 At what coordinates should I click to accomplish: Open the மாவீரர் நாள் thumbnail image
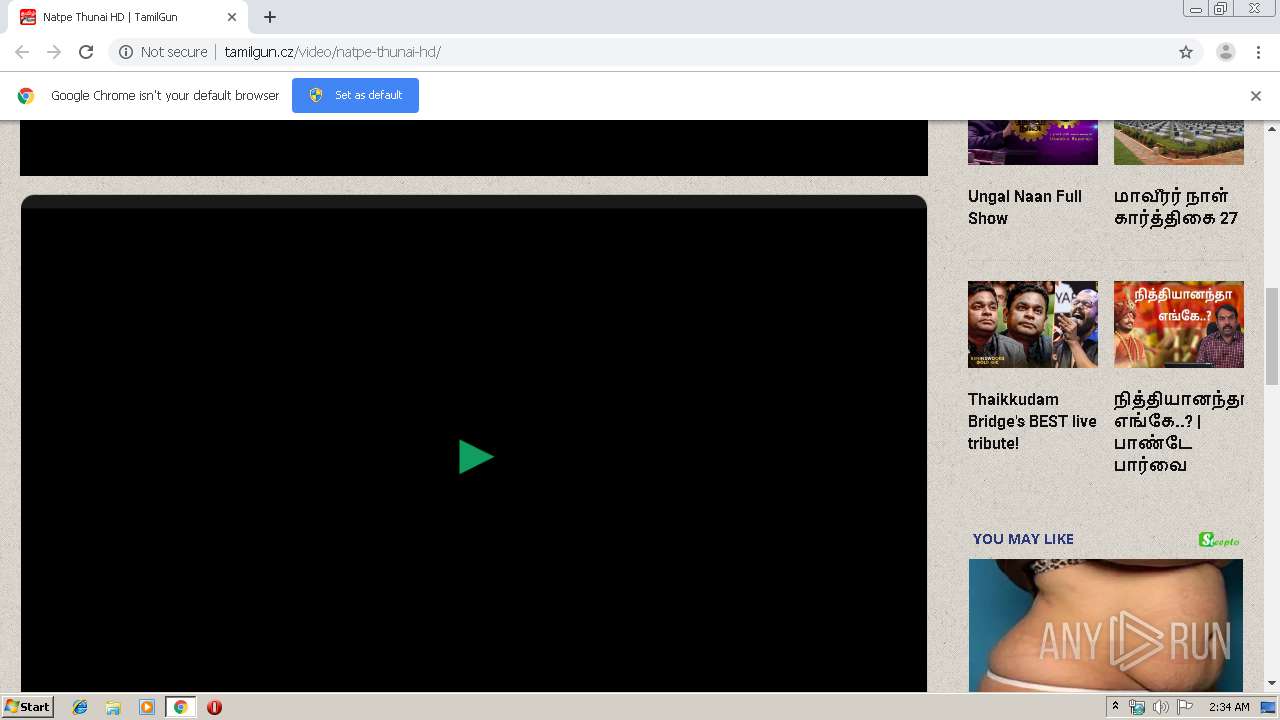(x=1179, y=142)
